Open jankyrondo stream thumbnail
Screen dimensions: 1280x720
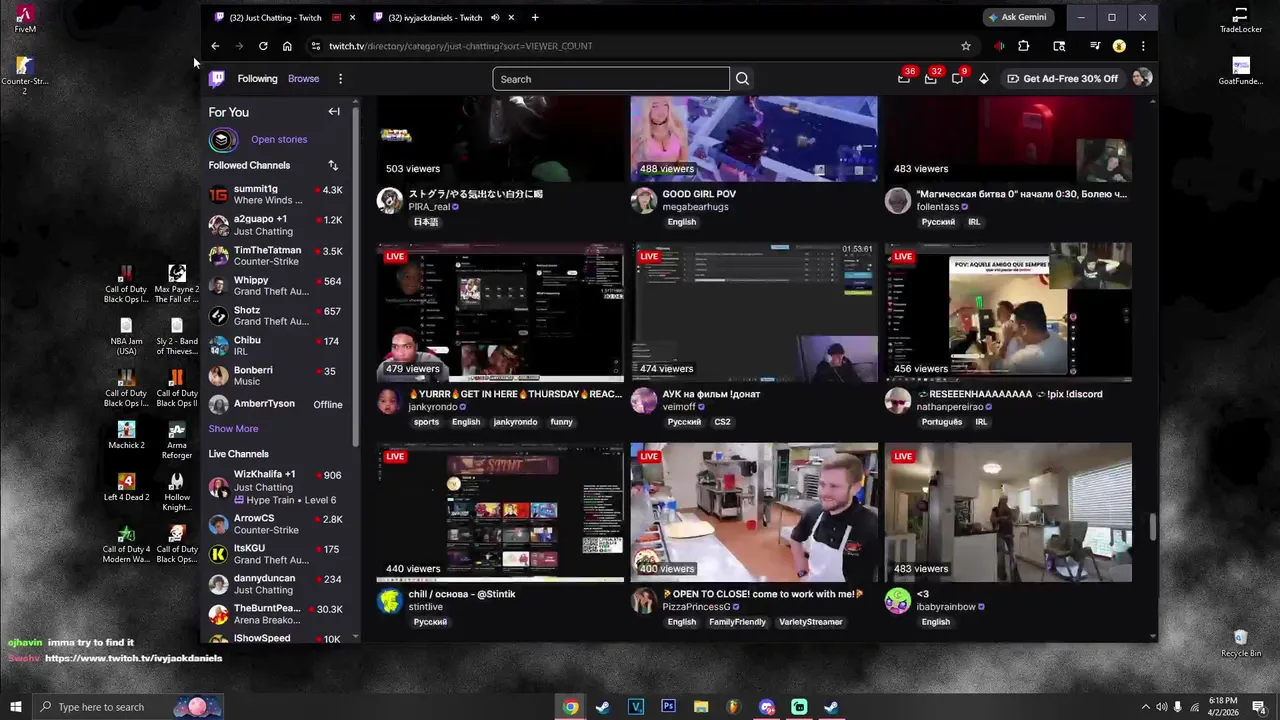pyautogui.click(x=500, y=312)
